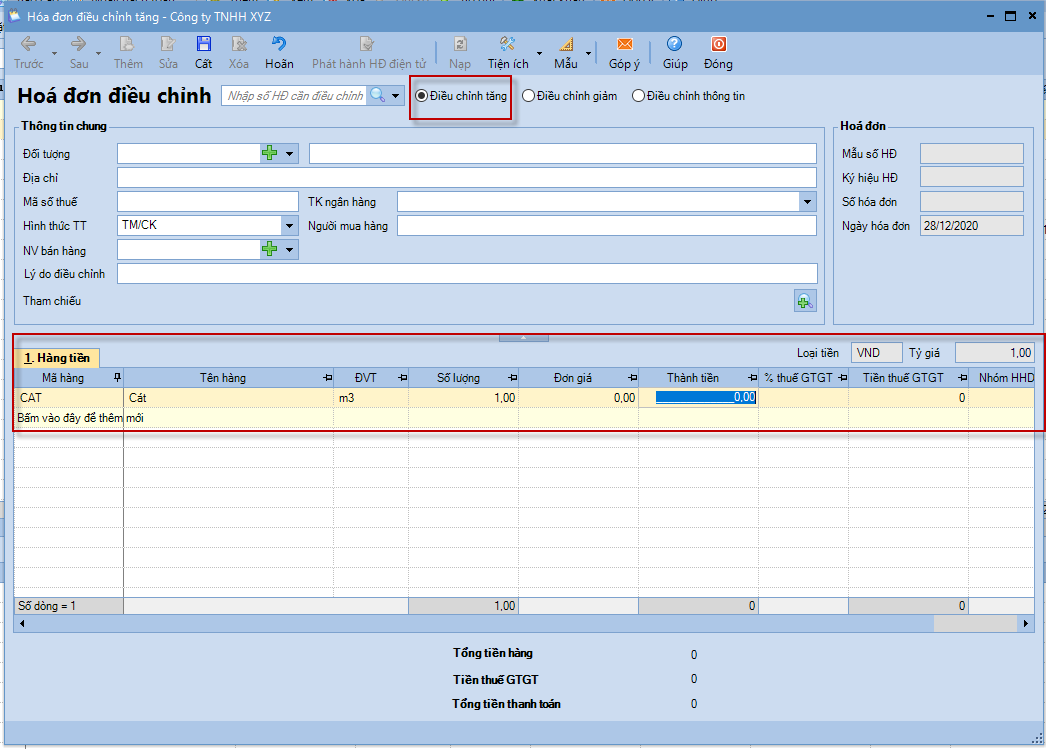Pin the Số lượng column
This screenshot has width=1046, height=749.
point(512,378)
